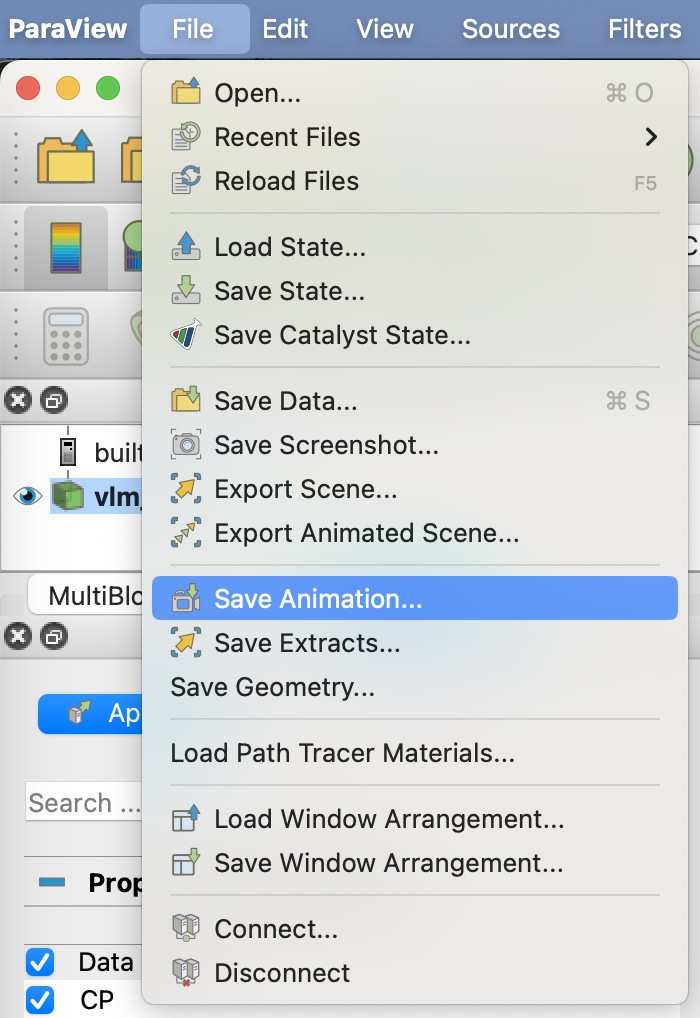
Task: Click the Reload Files icon
Action: (186, 180)
